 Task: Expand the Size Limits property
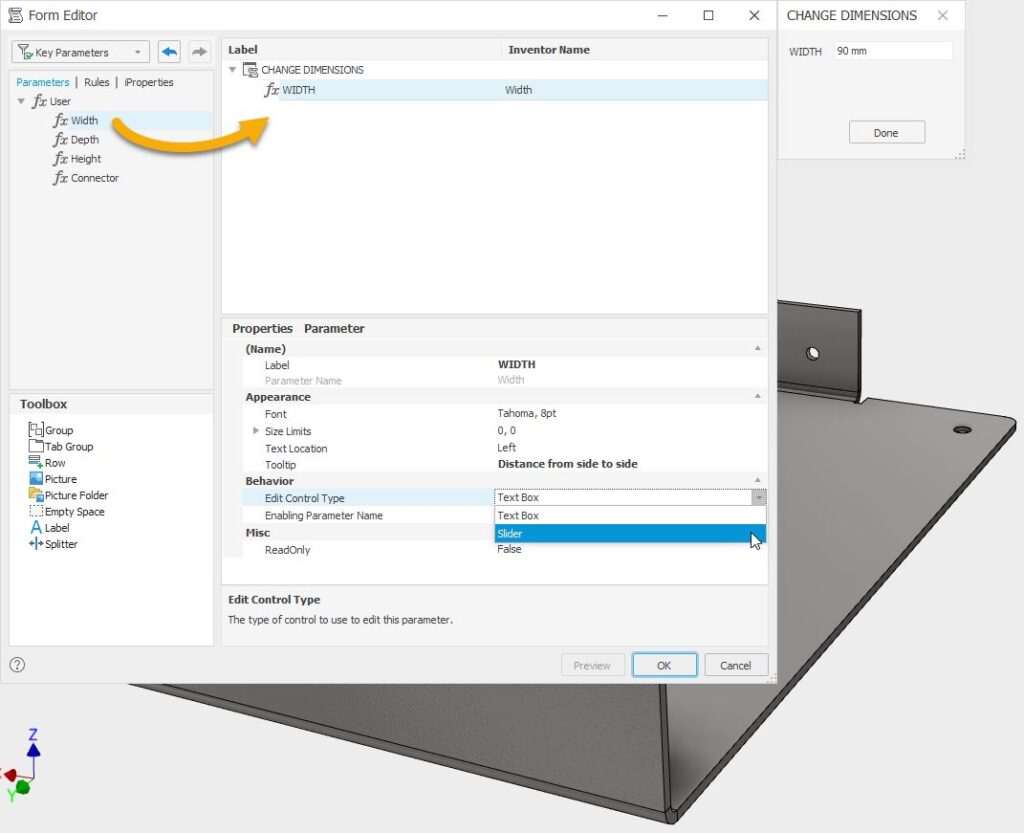click(x=258, y=430)
